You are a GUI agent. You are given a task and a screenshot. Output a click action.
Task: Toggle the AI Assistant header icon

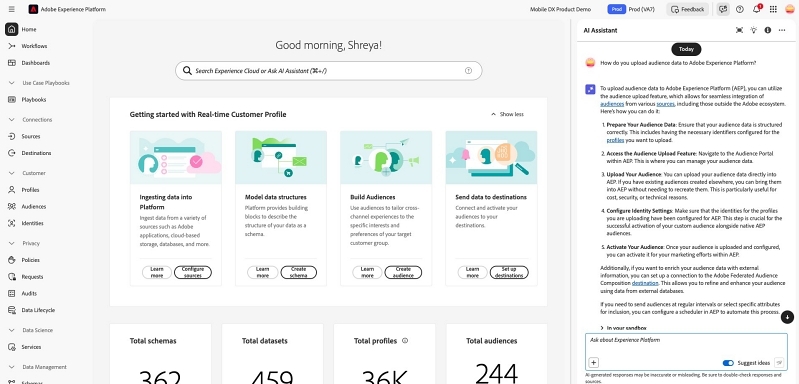(x=723, y=9)
